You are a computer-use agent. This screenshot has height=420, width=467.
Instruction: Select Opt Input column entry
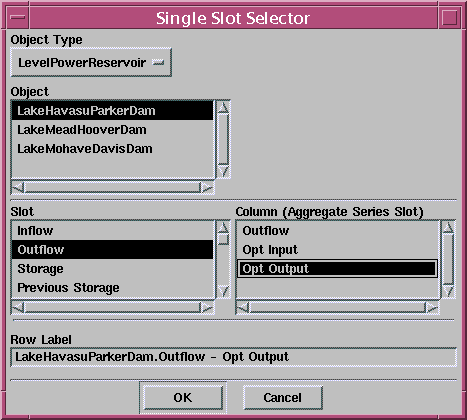point(337,250)
